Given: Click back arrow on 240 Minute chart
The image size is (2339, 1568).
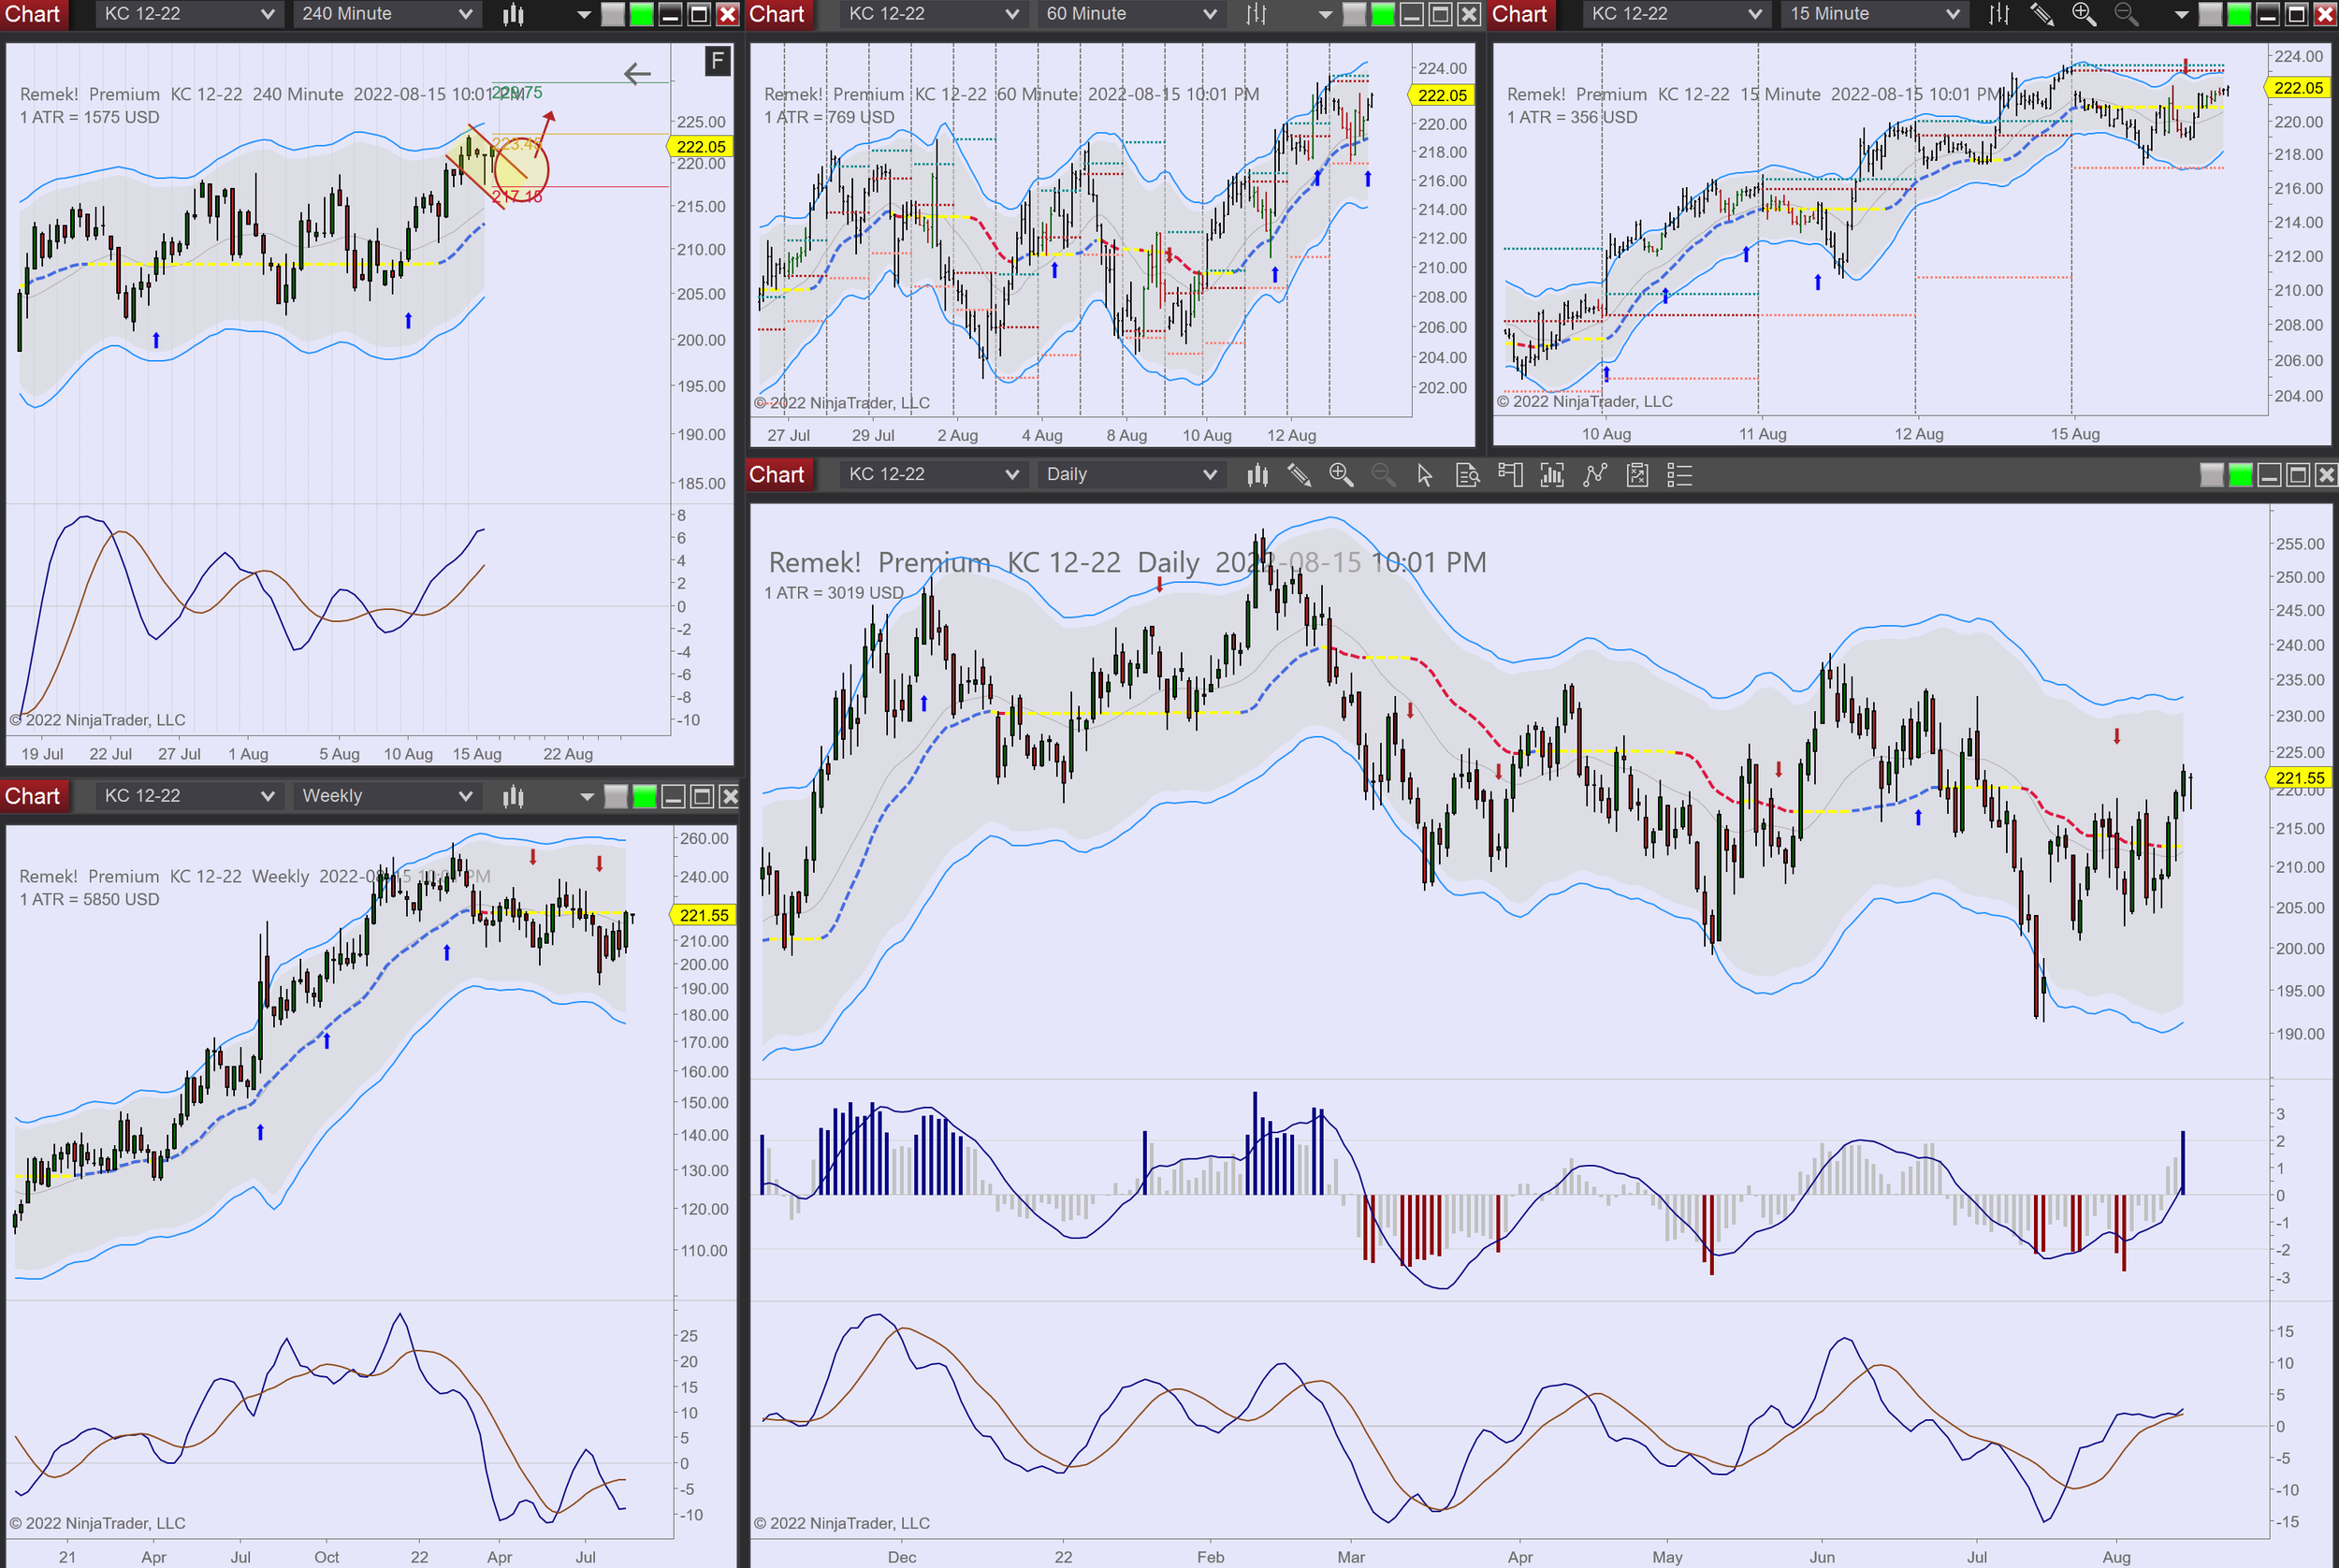Looking at the screenshot, I should click(x=637, y=73).
